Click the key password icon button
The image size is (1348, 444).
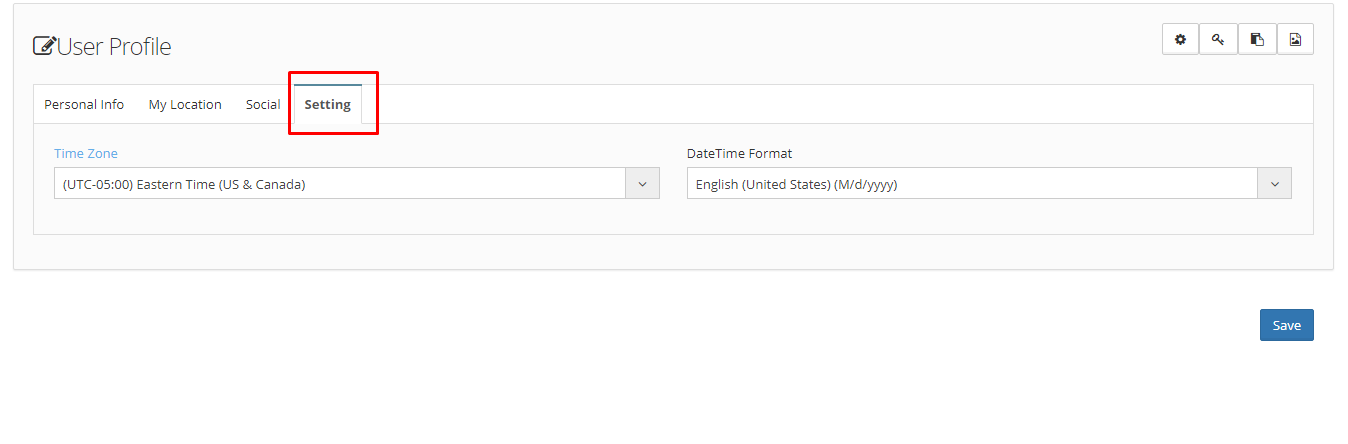[x=1218, y=39]
